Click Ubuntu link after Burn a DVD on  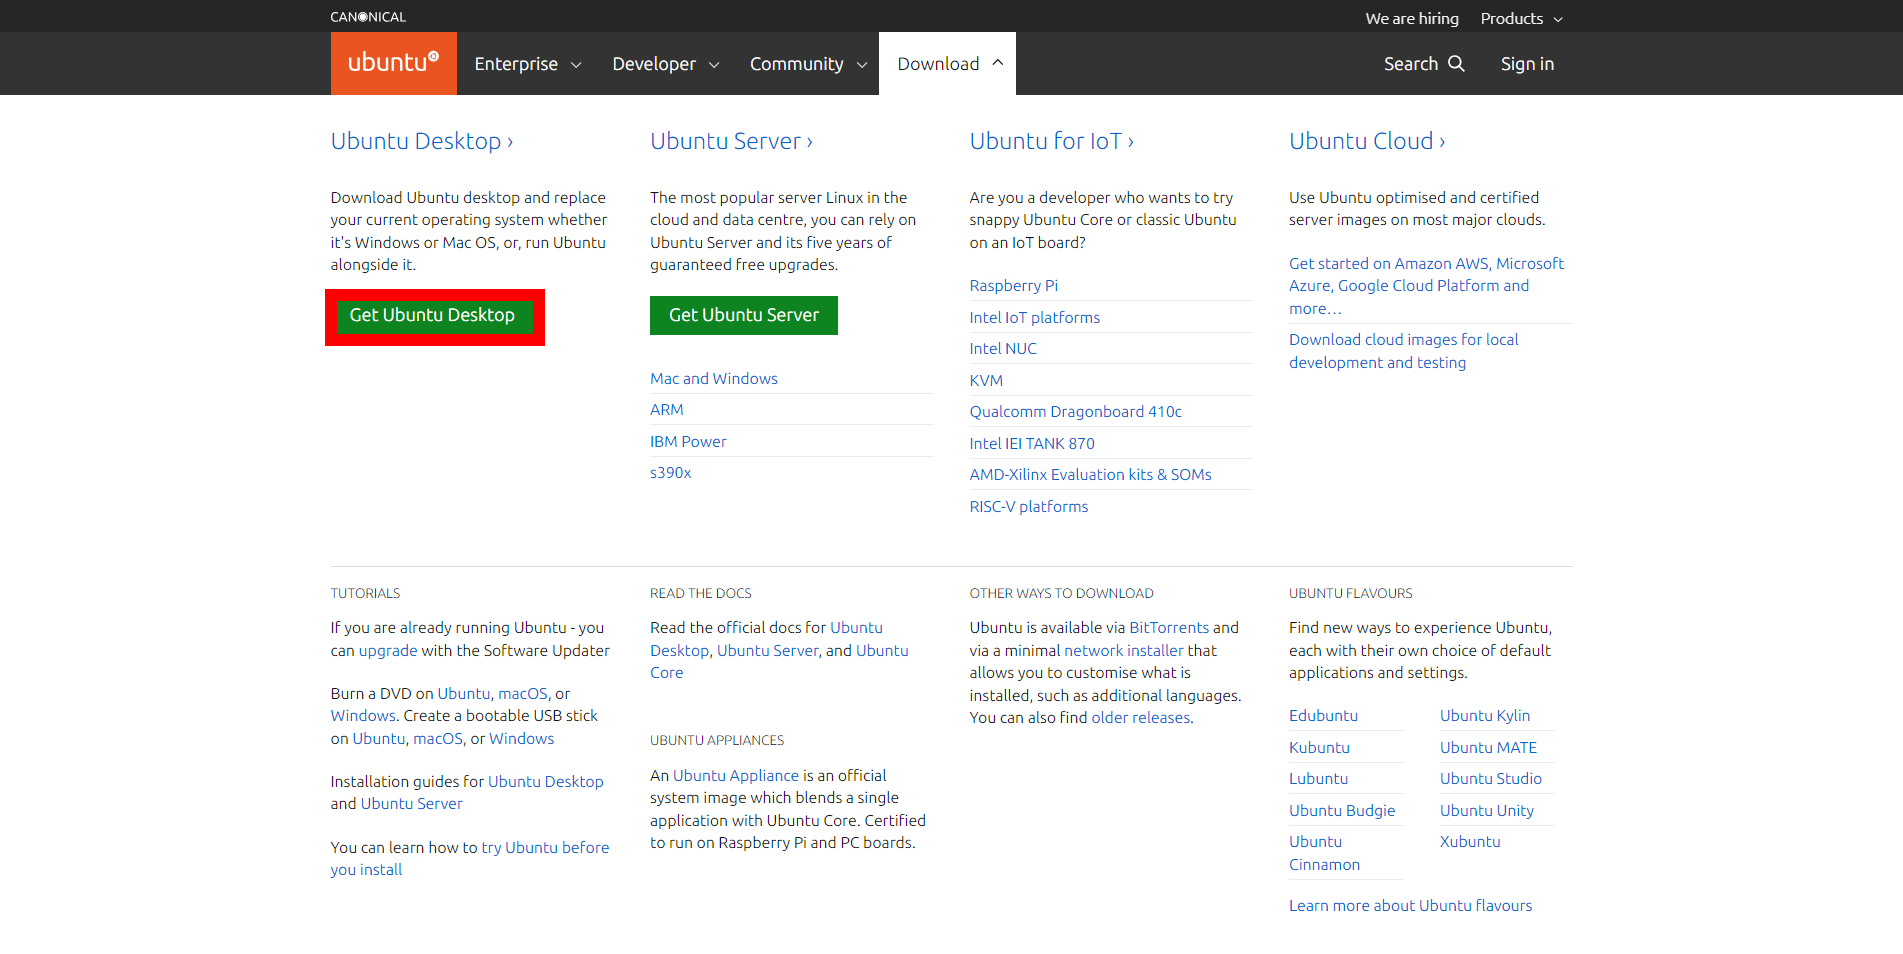tap(464, 694)
